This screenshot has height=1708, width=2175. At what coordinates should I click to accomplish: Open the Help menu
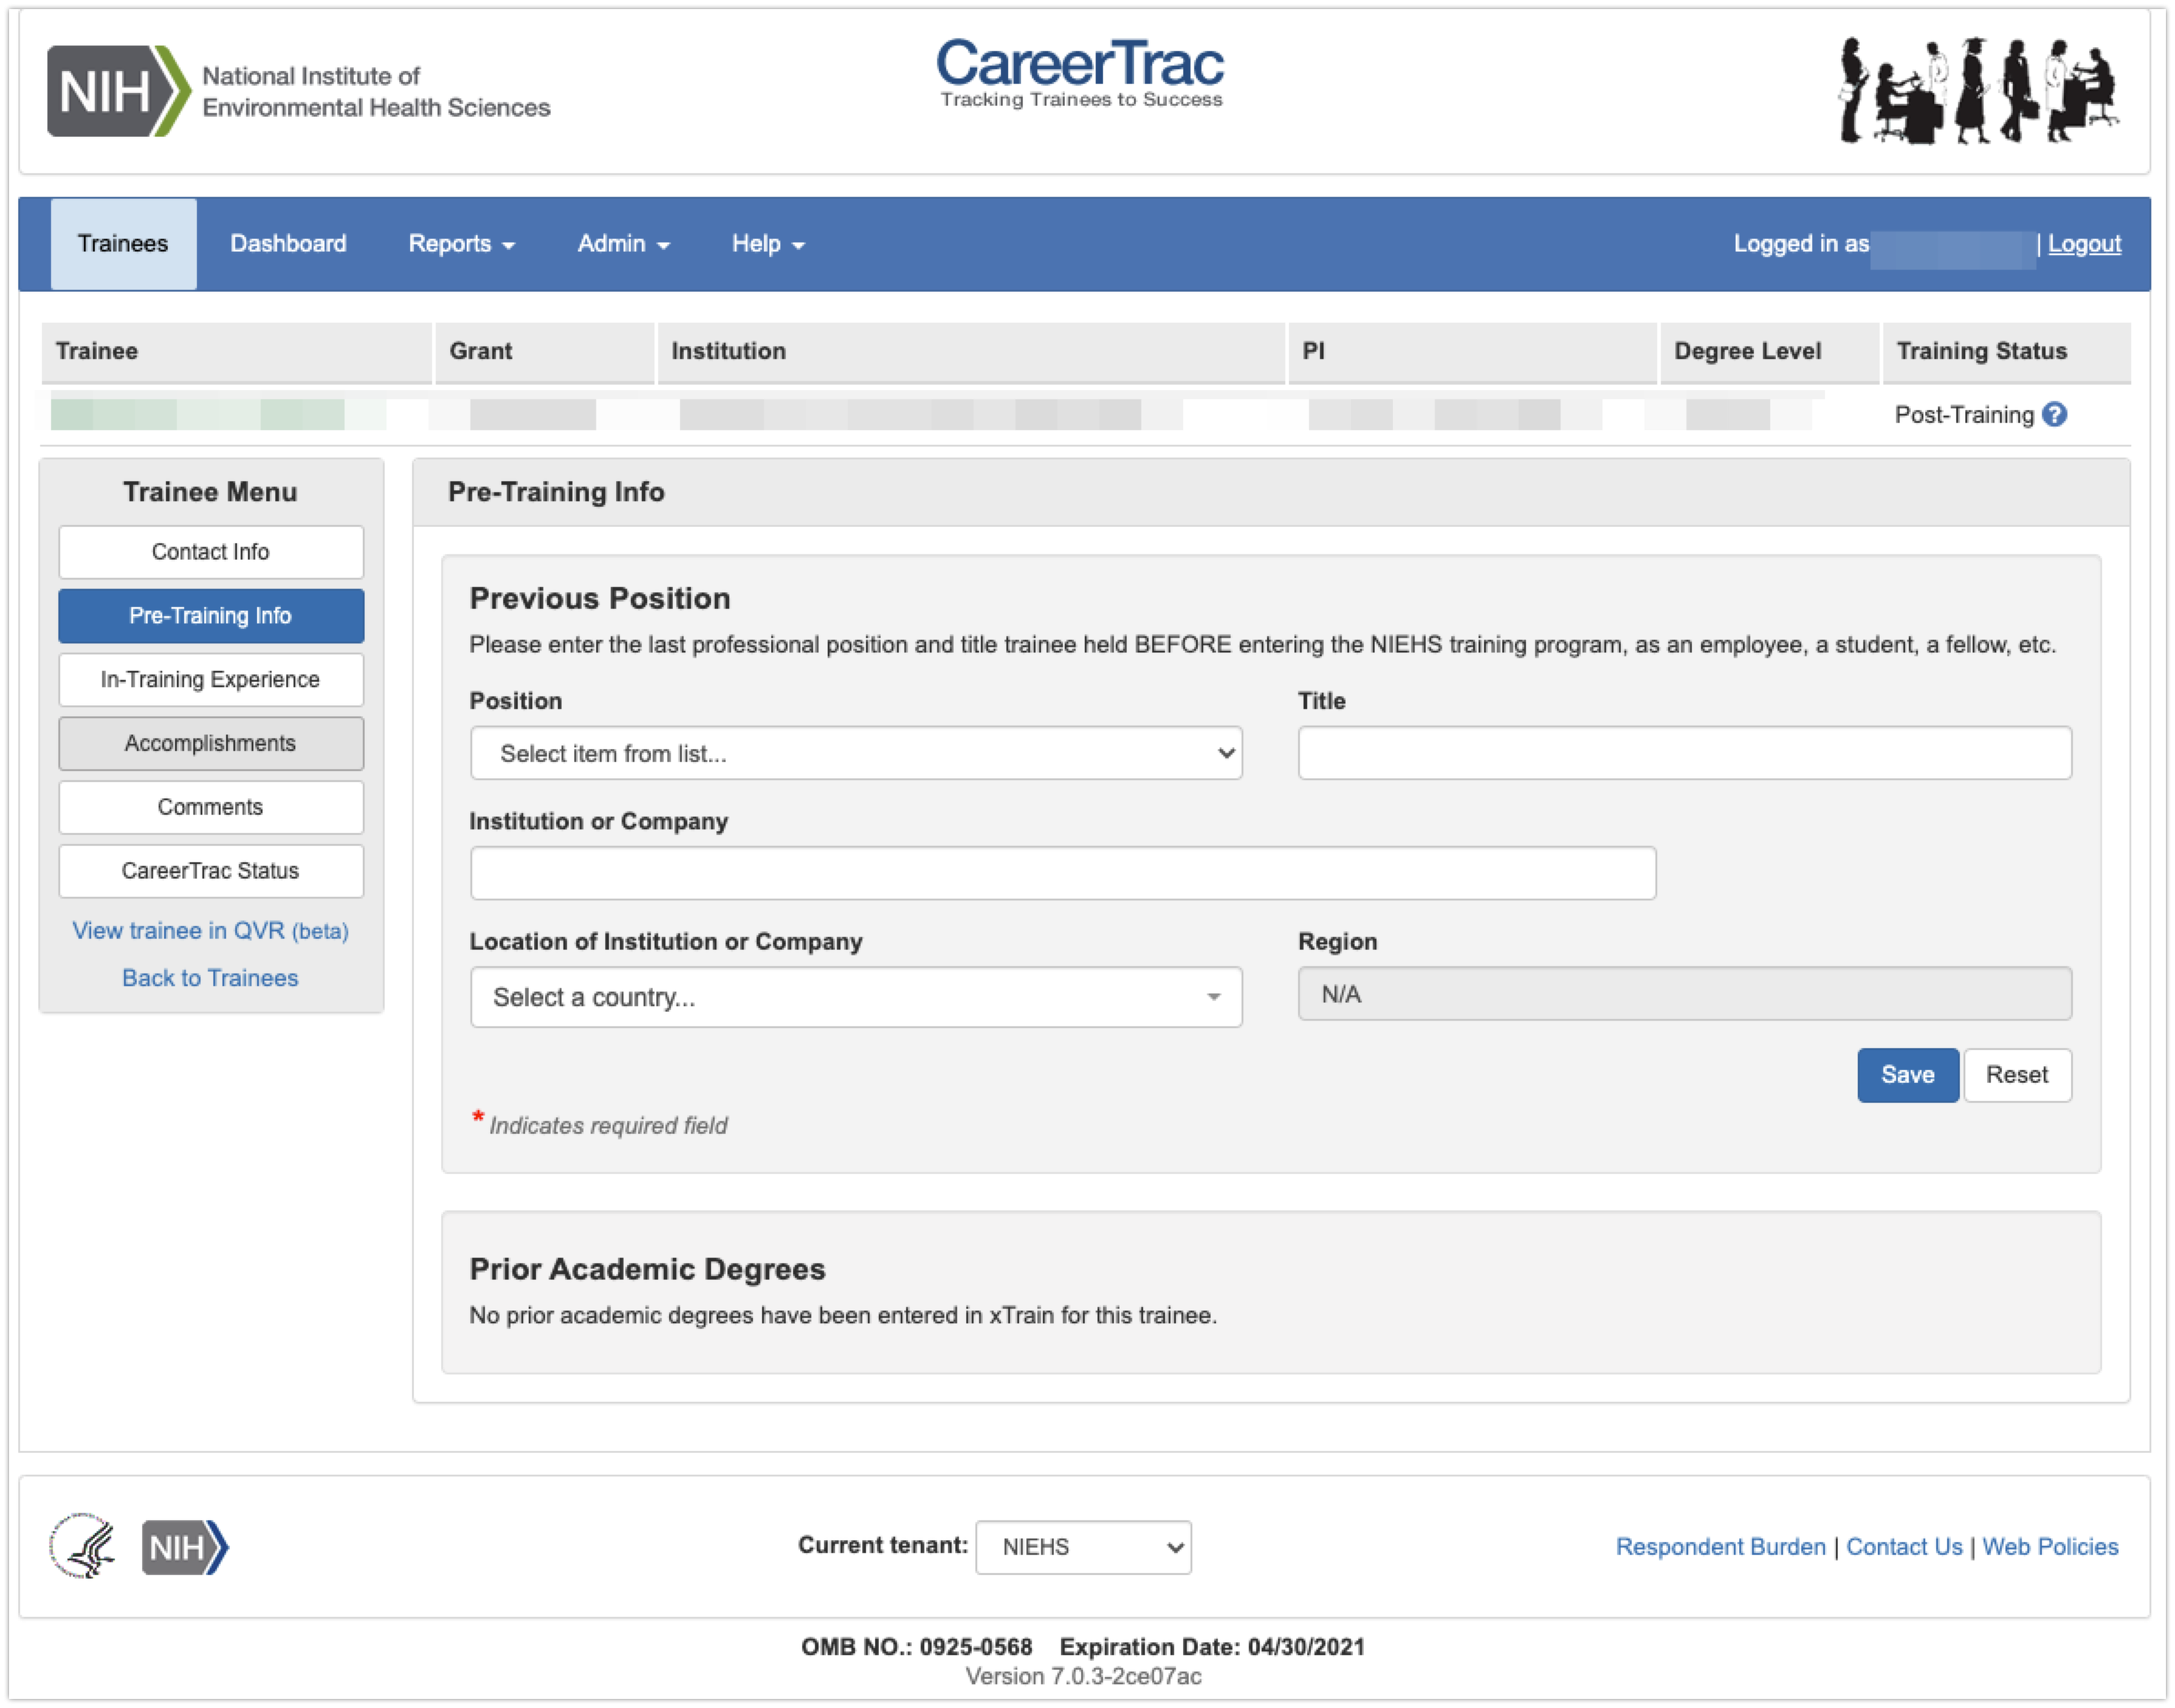click(x=767, y=244)
